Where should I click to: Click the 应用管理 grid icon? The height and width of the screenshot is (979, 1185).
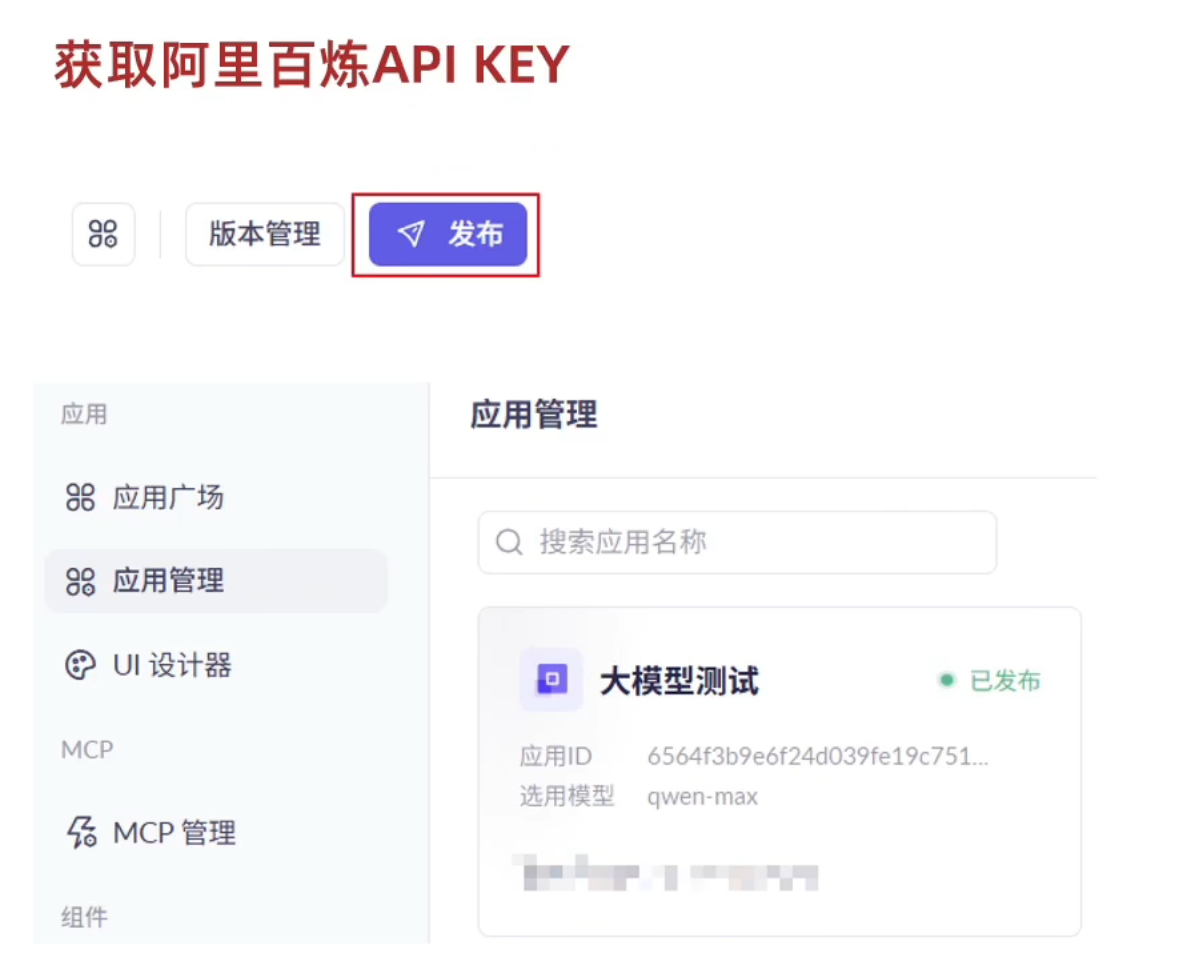[80, 581]
